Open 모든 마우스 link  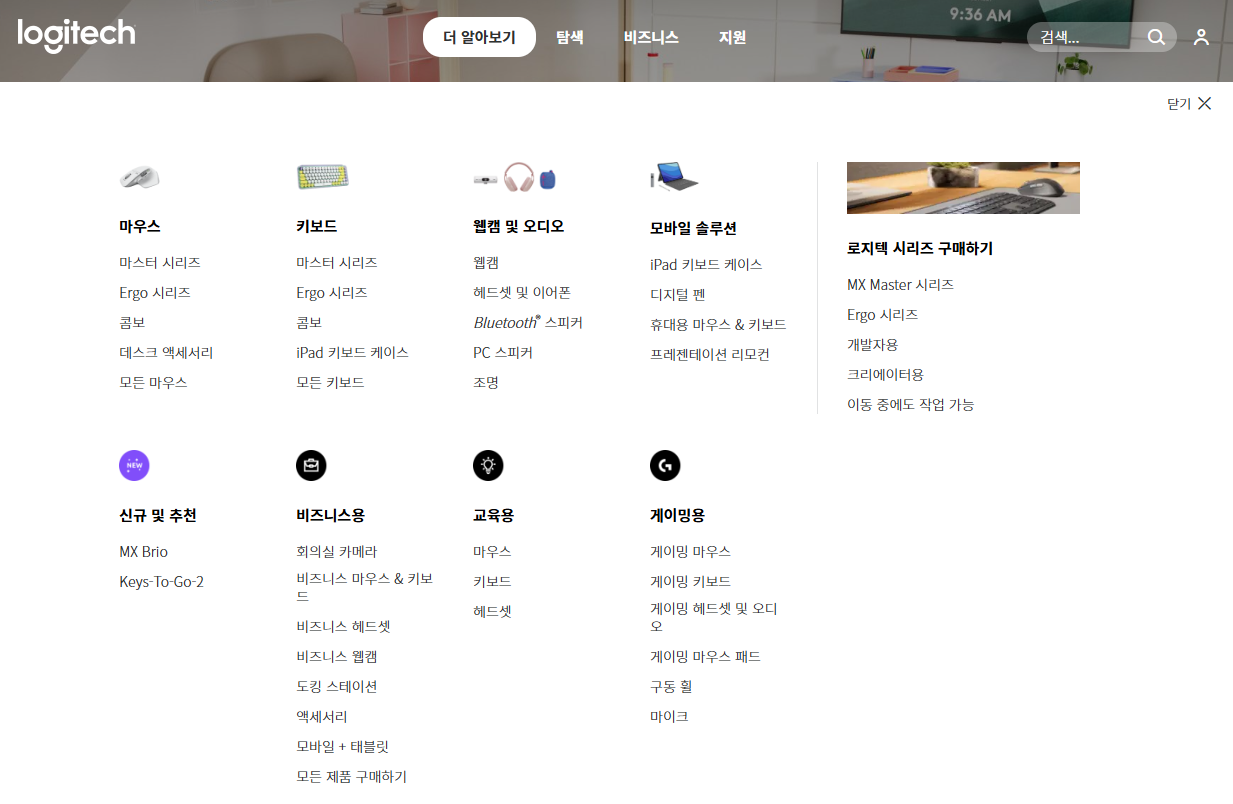153,382
